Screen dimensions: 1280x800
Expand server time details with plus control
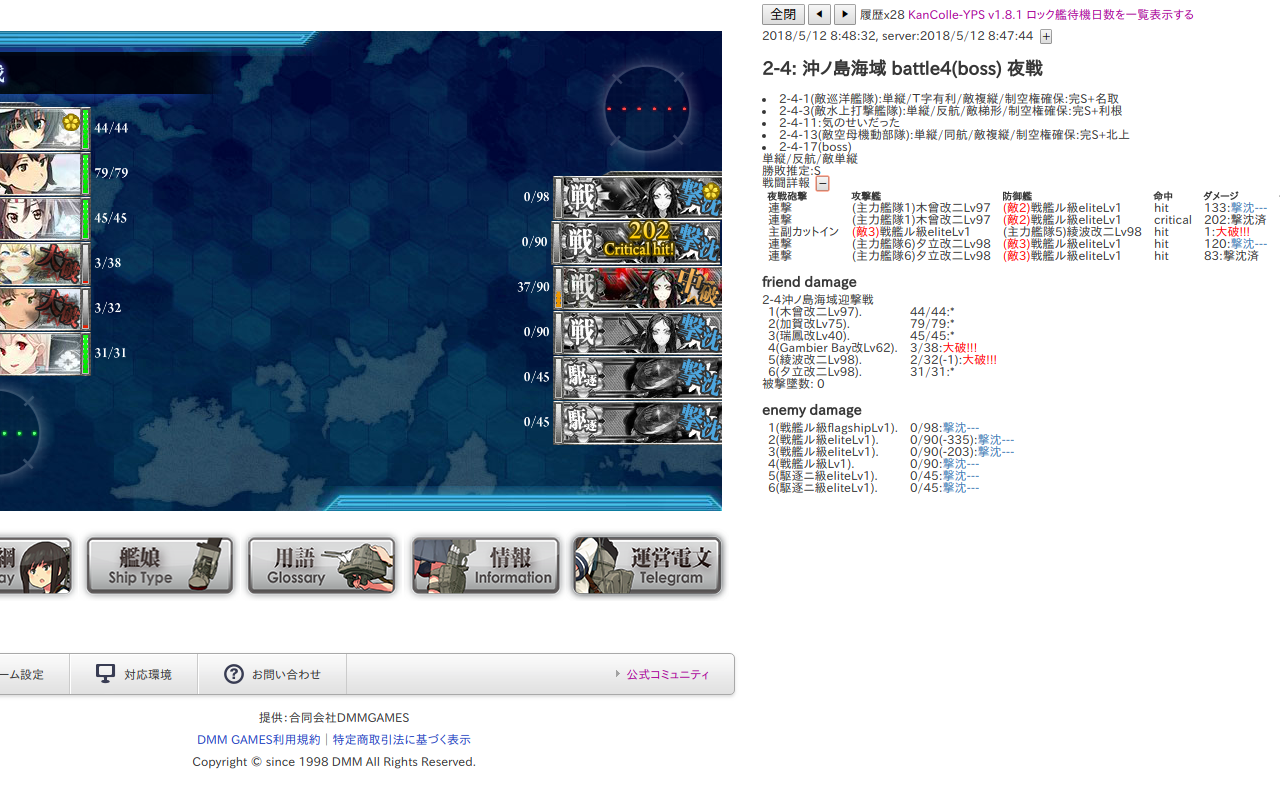[x=1046, y=36]
